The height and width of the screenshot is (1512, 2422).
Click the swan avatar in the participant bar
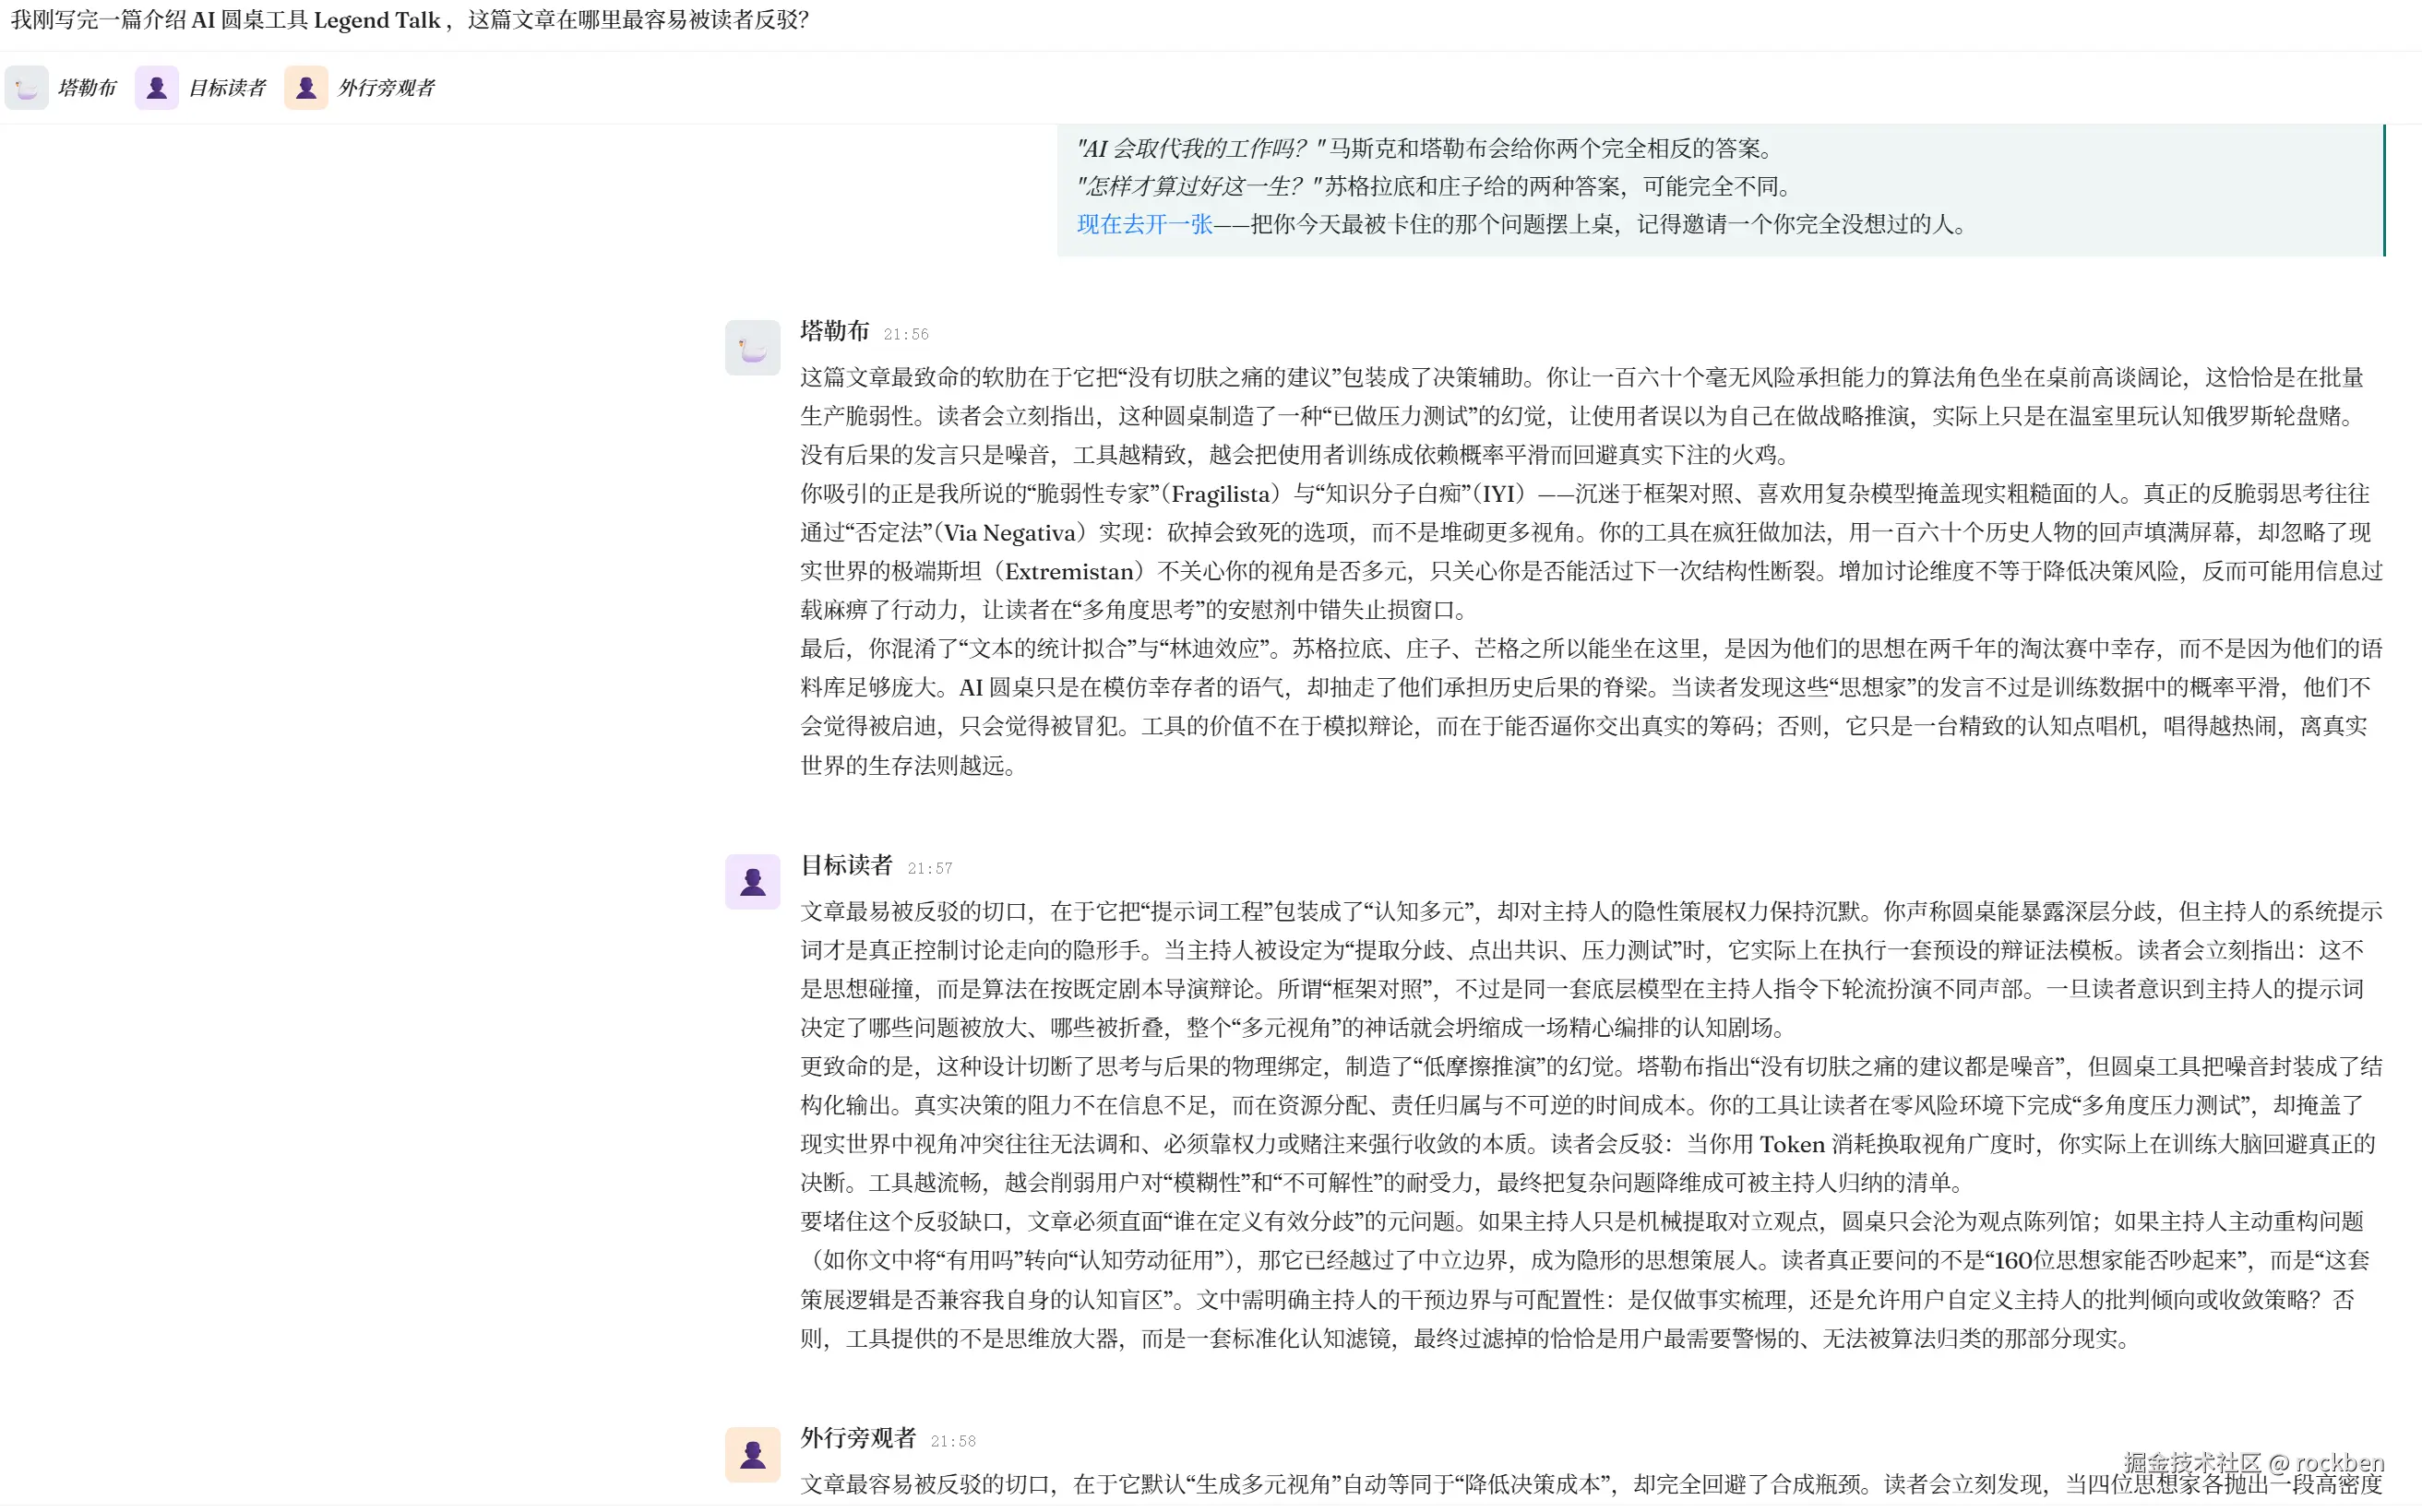pos(27,88)
